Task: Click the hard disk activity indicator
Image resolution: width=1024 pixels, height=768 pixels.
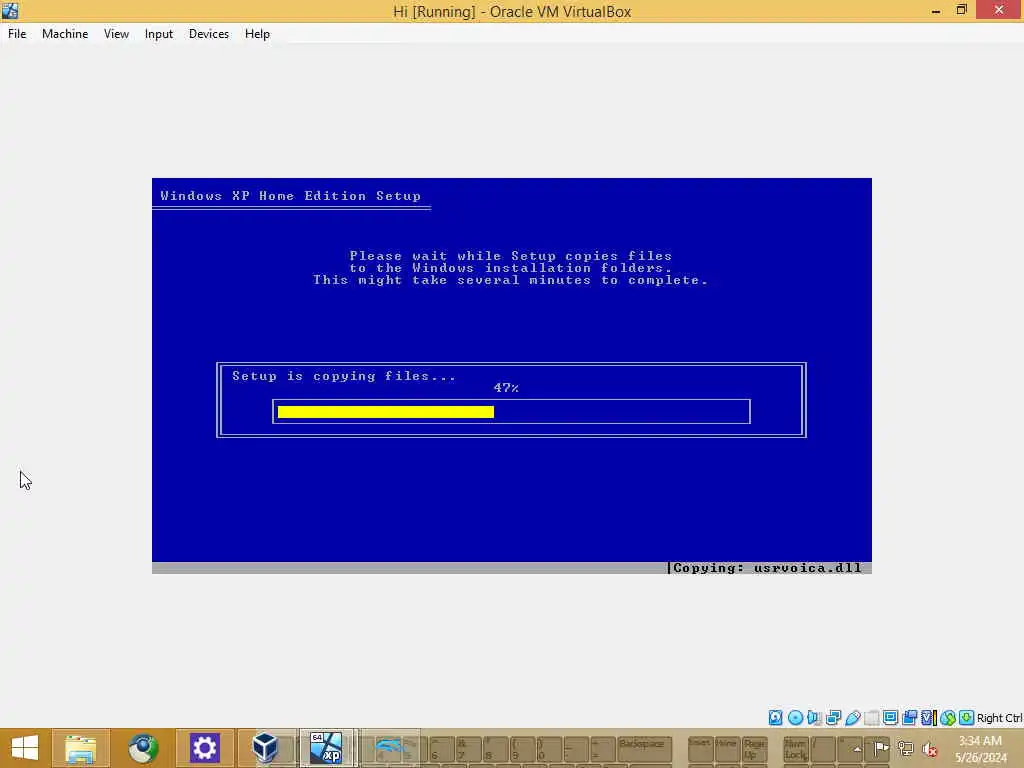Action: (x=775, y=718)
